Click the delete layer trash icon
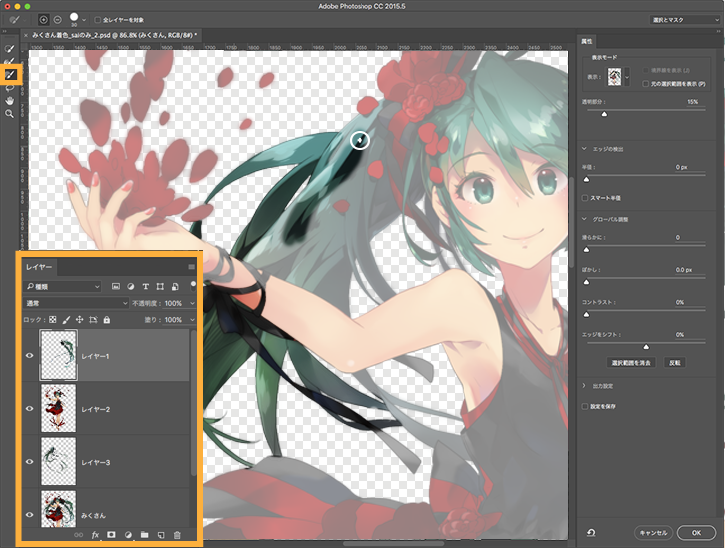 pos(177,535)
